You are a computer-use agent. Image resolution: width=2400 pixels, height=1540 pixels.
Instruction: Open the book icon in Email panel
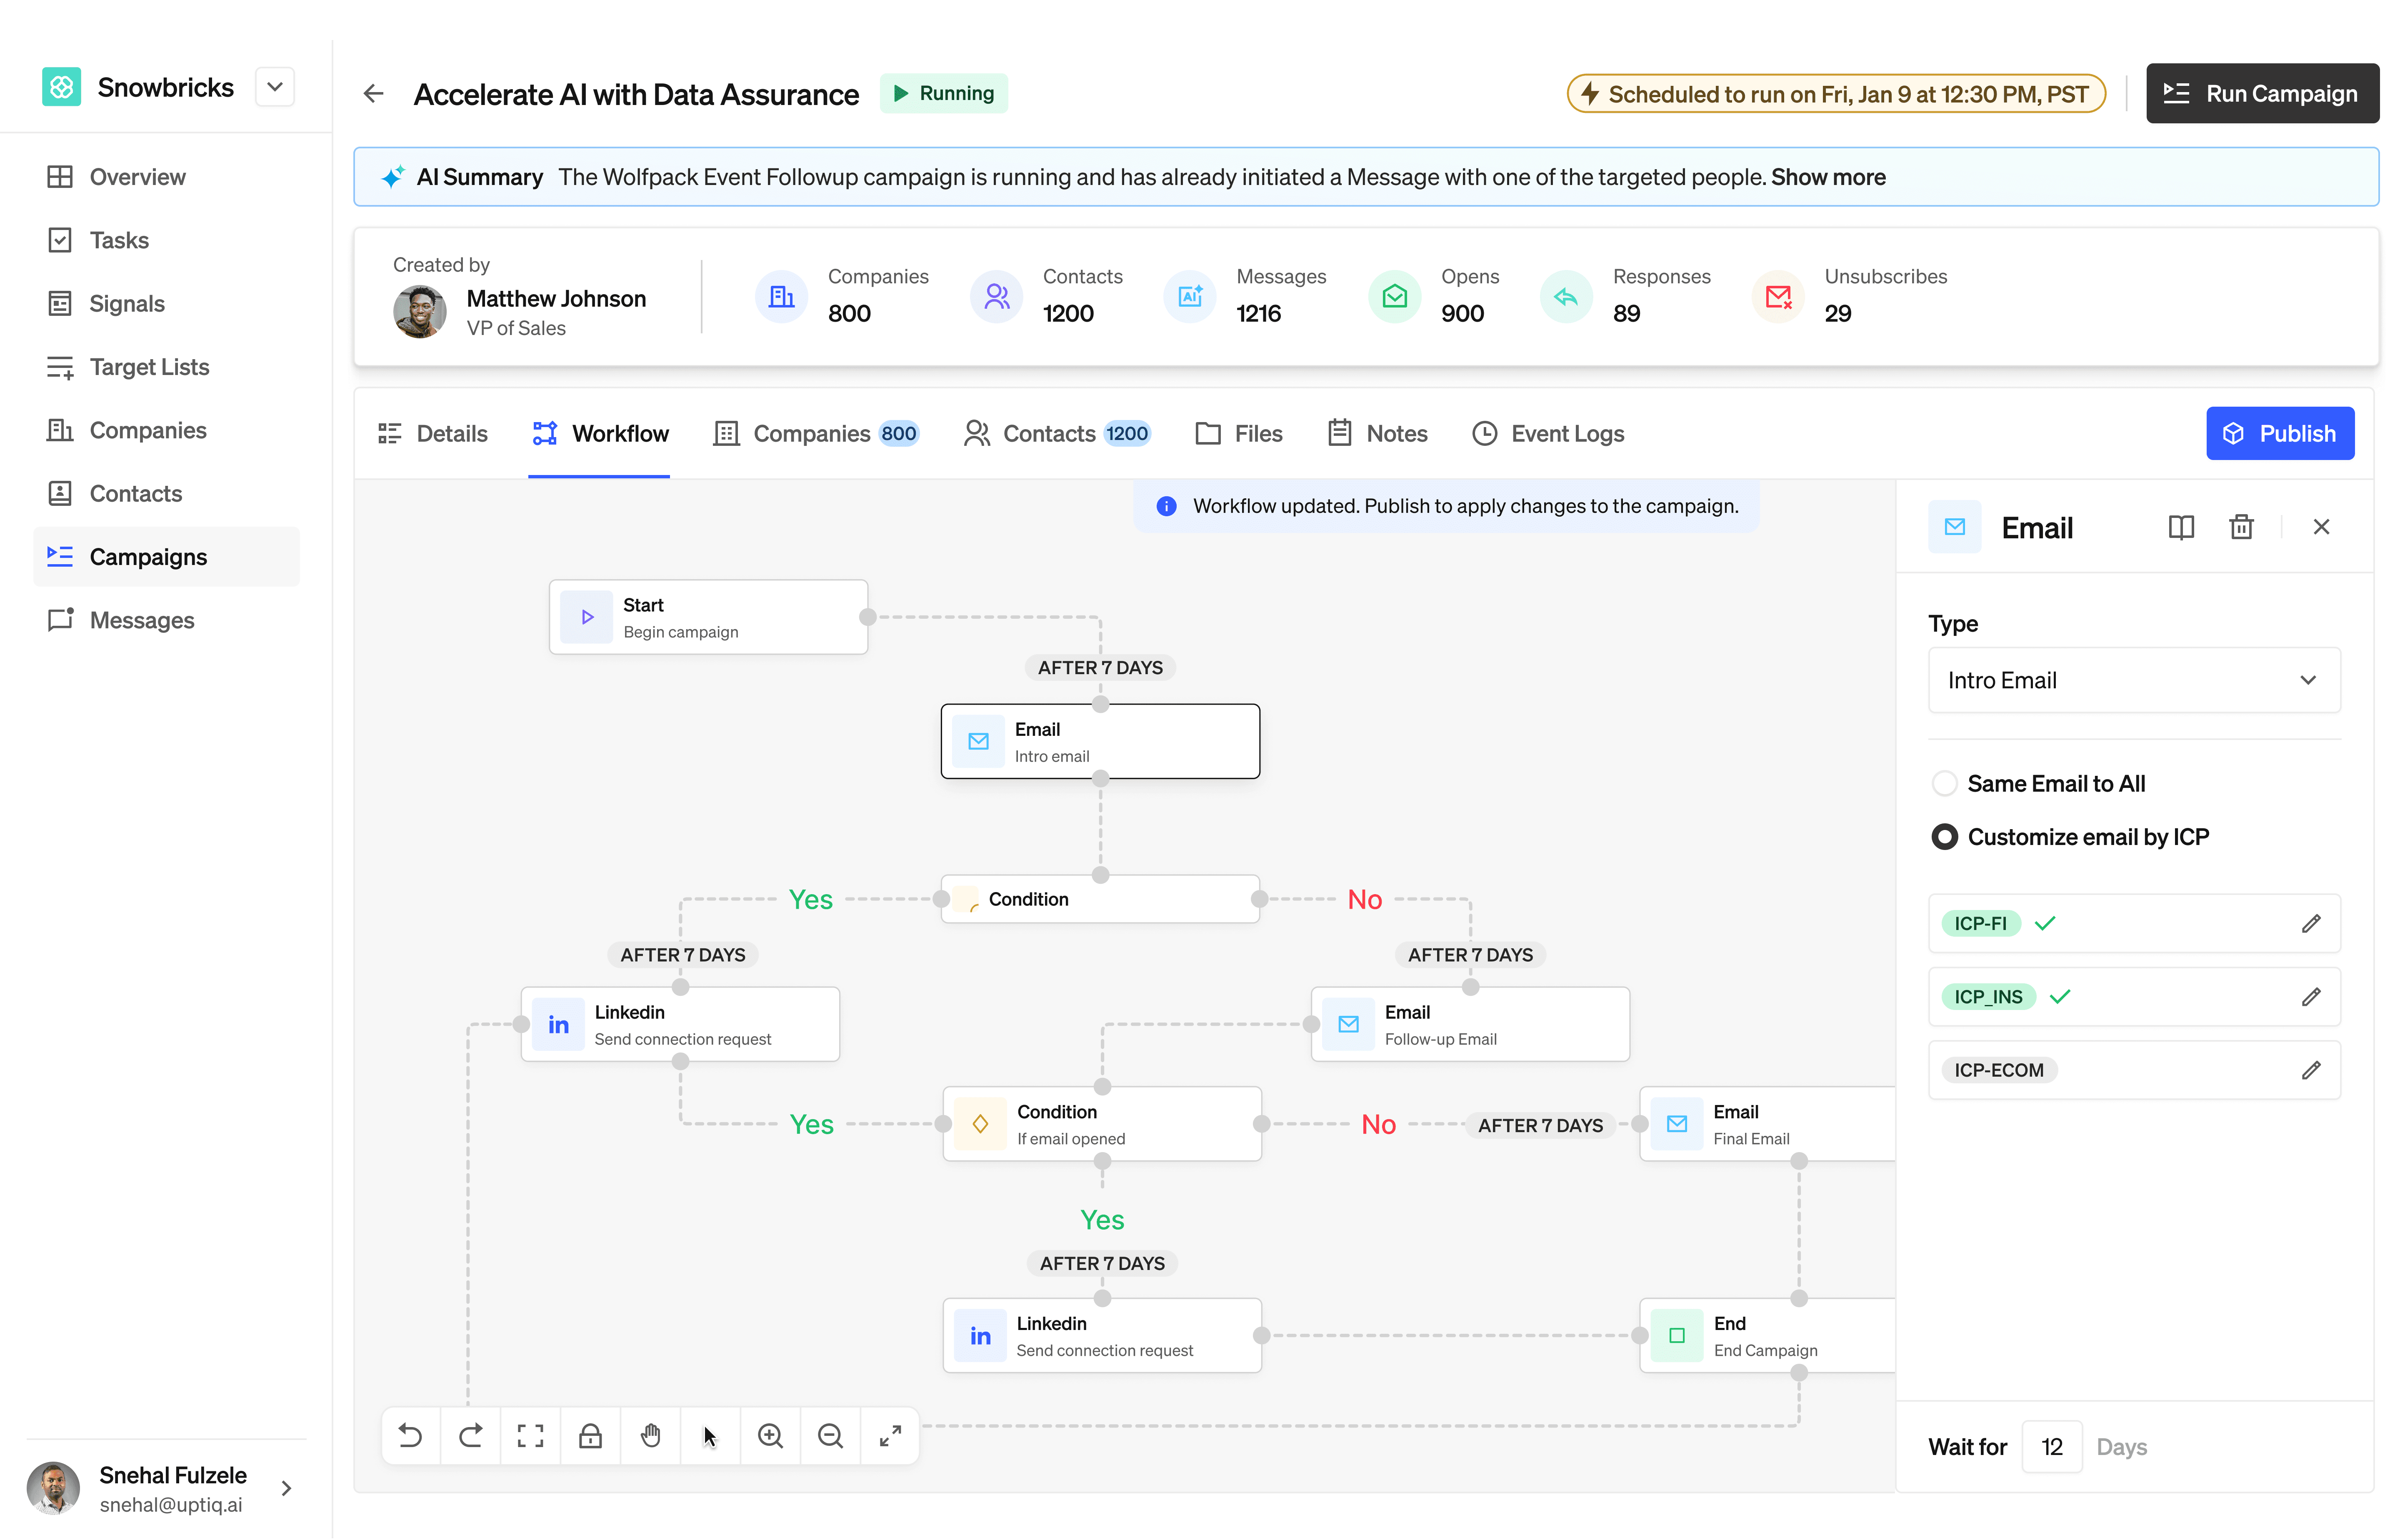(x=2181, y=527)
